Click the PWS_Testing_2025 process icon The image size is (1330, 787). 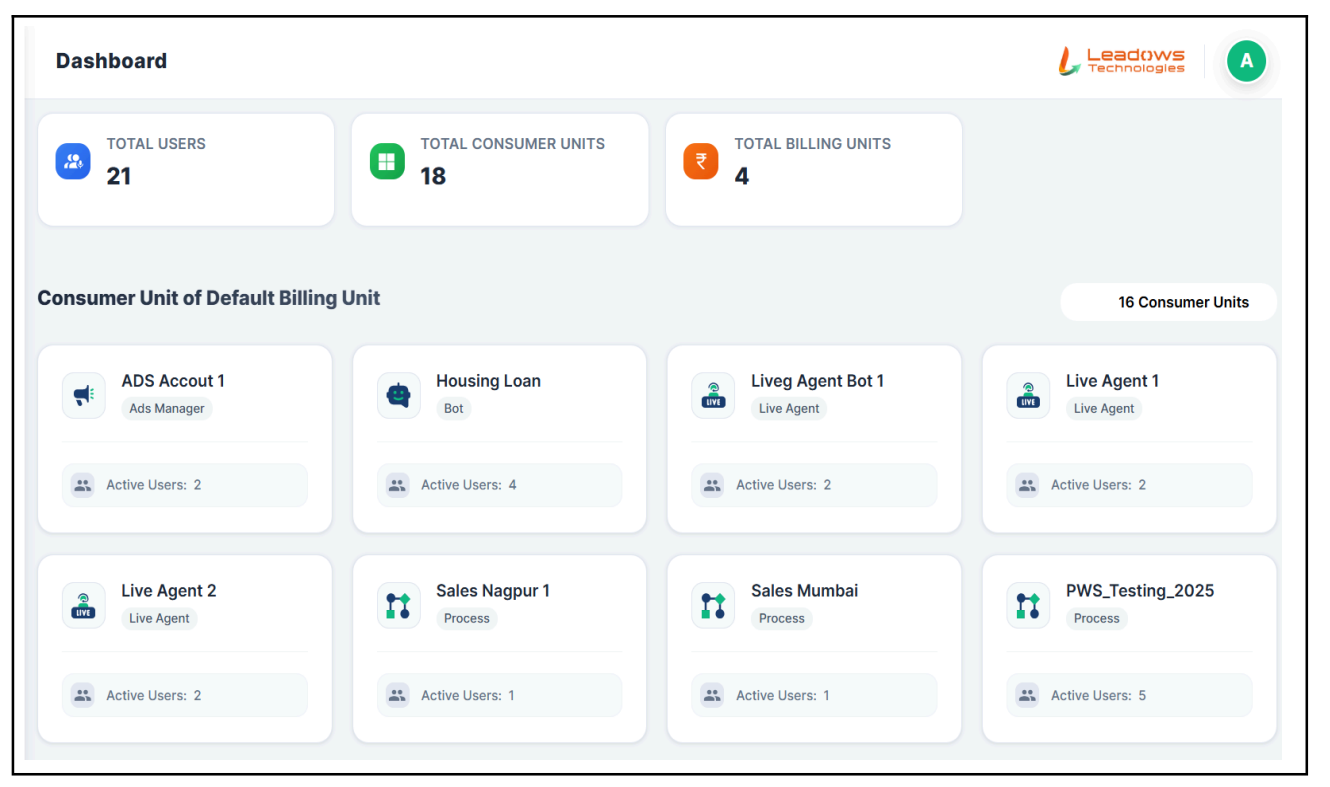tap(1028, 605)
